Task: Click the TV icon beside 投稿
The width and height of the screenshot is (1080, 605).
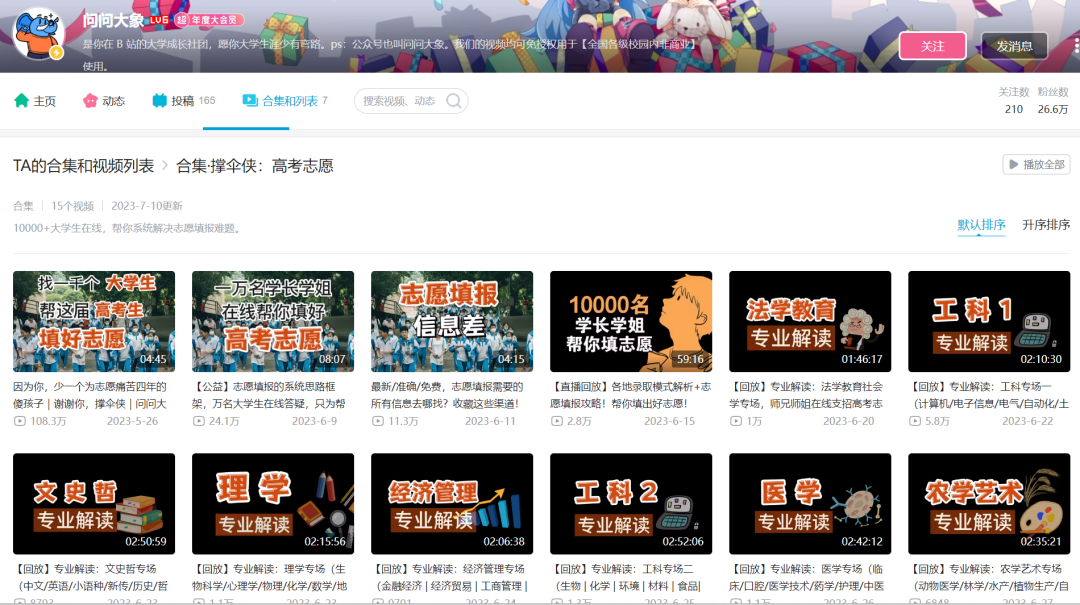Action: [x=159, y=101]
